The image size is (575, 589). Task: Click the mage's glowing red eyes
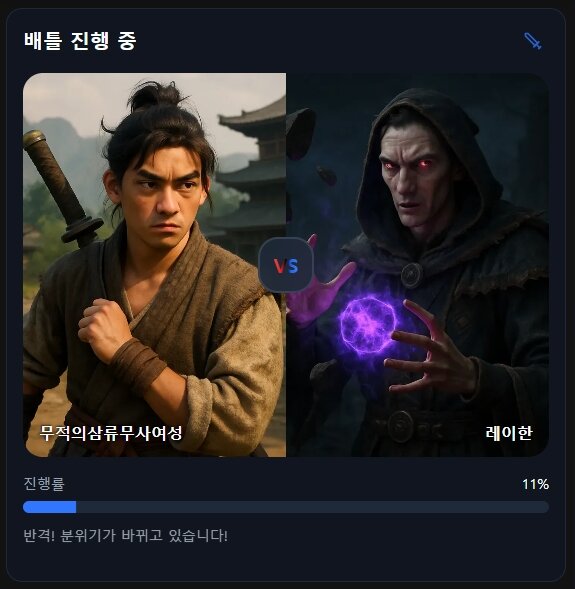(407, 165)
